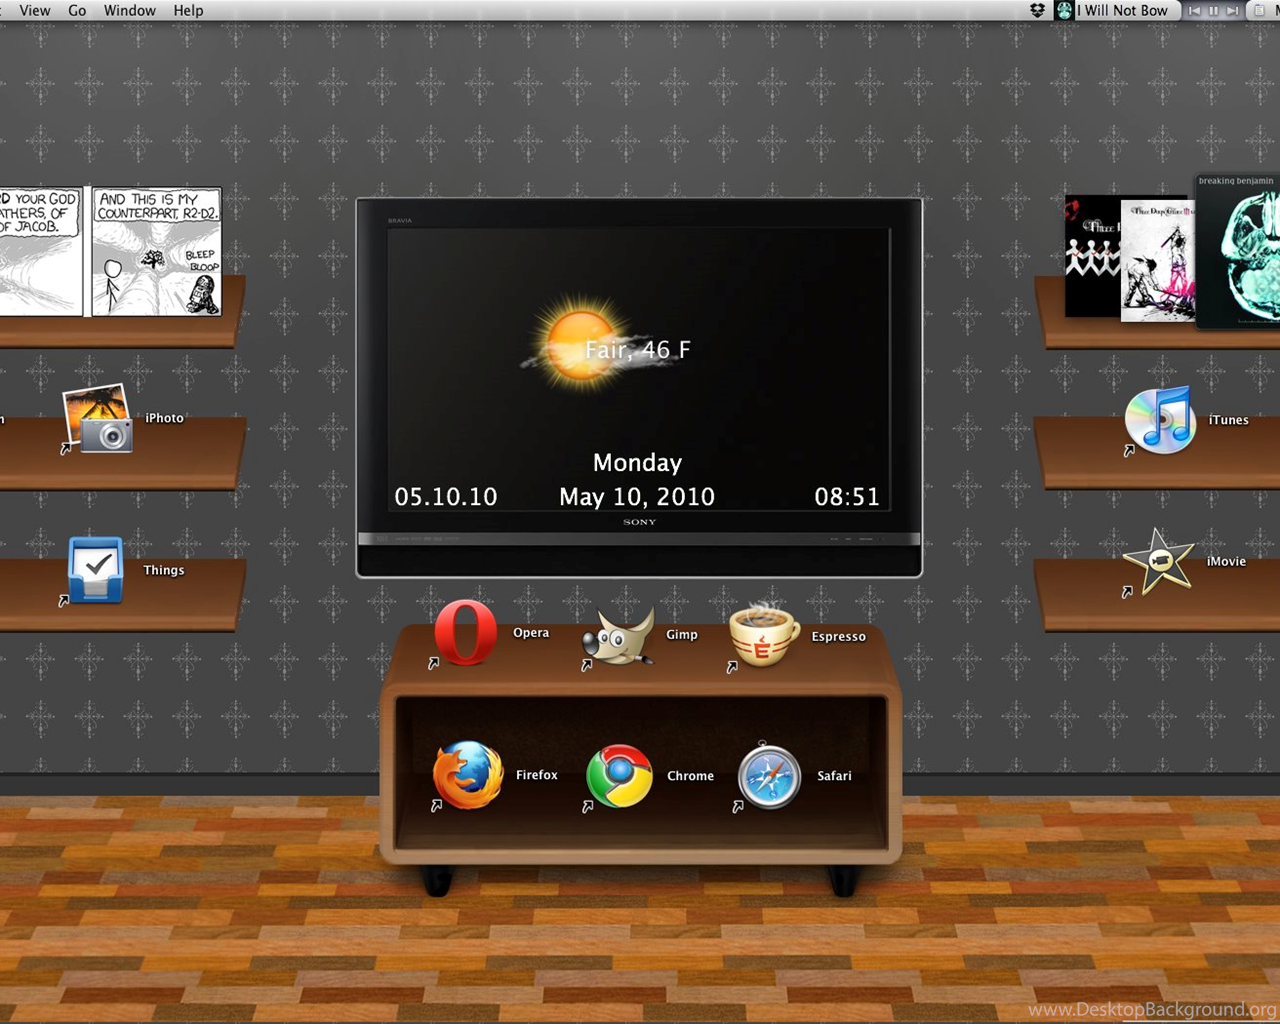This screenshot has height=1024, width=1280.
Task: Launch the Firefox browser icon
Action: click(468, 775)
